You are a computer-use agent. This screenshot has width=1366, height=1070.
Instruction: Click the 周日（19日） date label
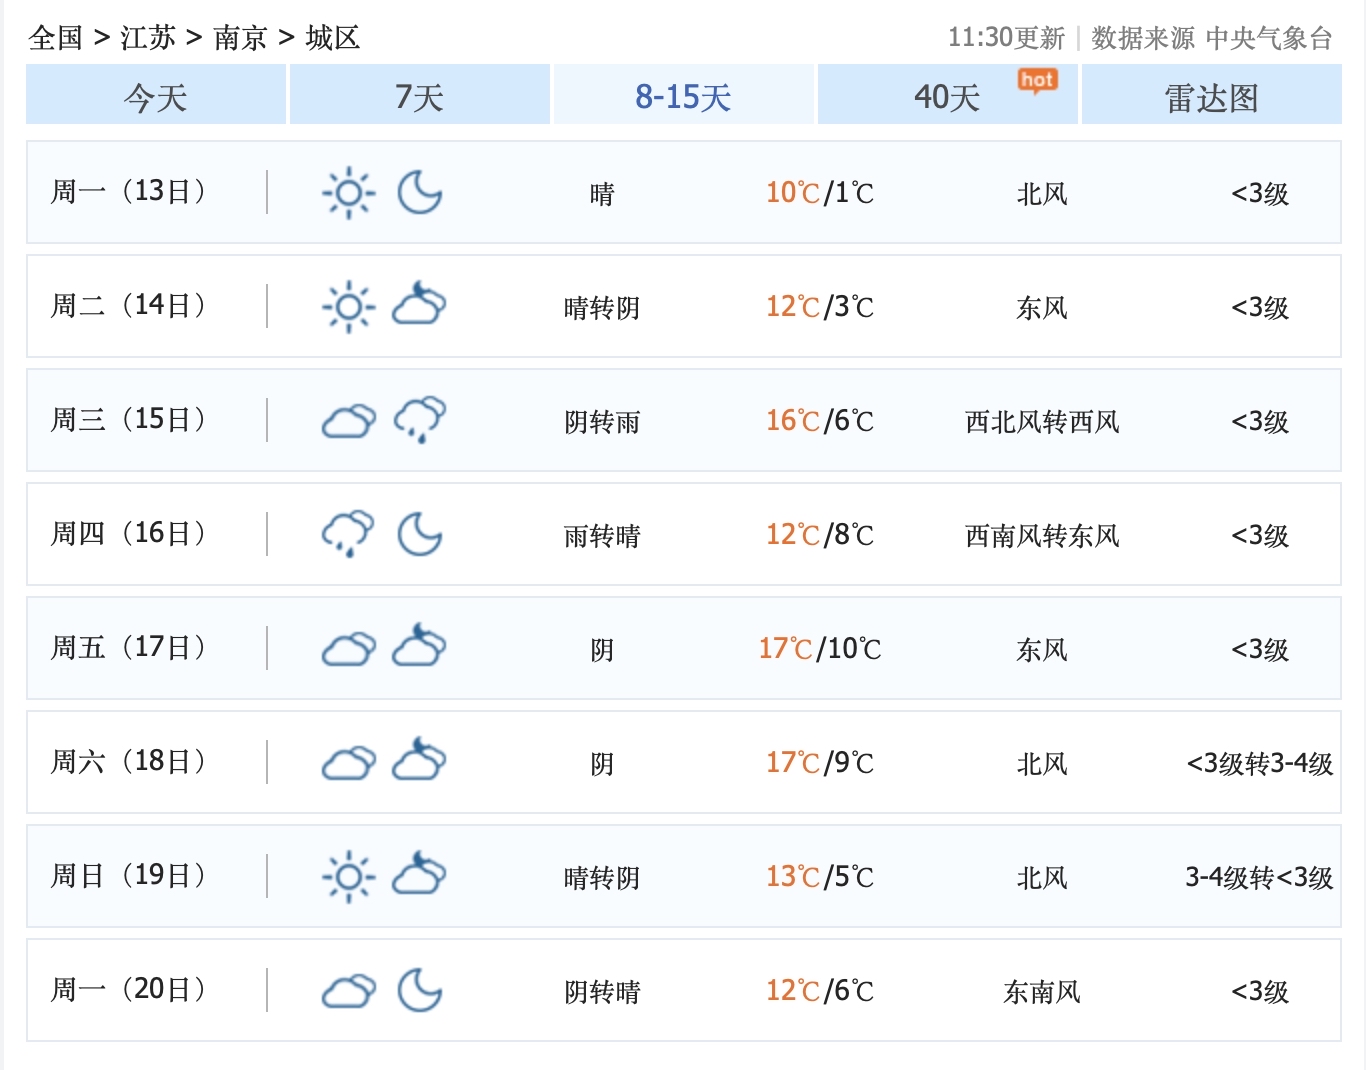[x=128, y=875]
